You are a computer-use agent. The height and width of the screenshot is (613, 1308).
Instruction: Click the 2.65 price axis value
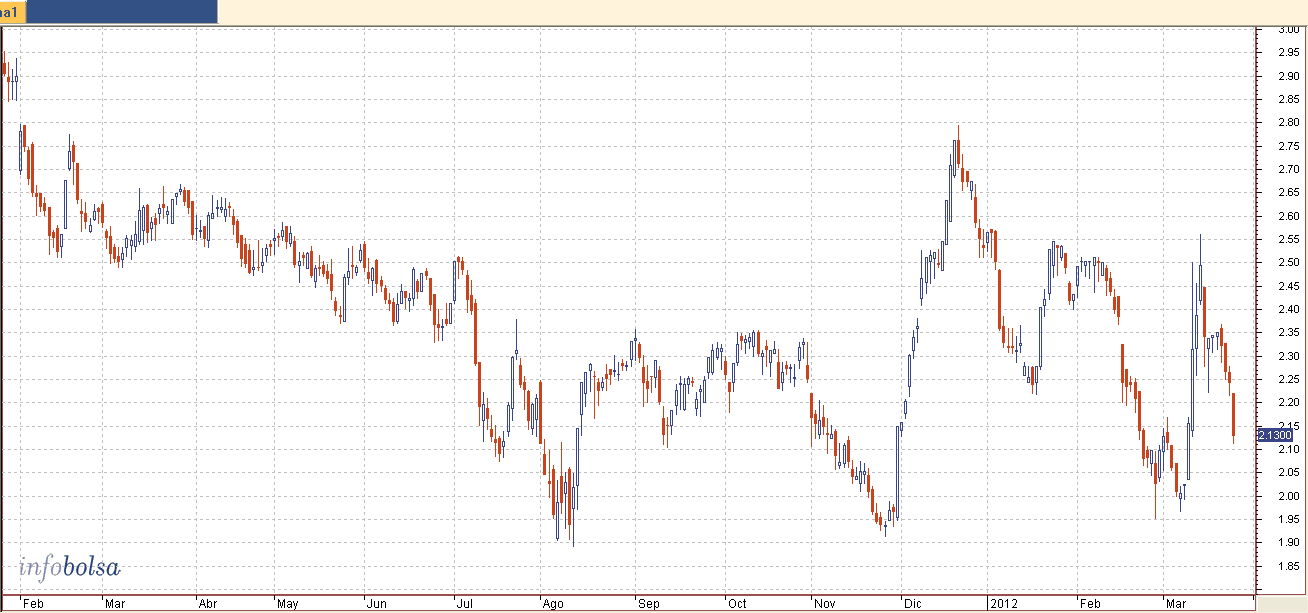click(1289, 193)
